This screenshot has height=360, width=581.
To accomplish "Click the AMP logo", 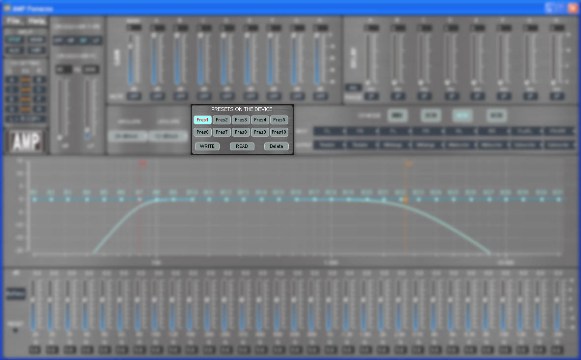I will coord(26,141).
